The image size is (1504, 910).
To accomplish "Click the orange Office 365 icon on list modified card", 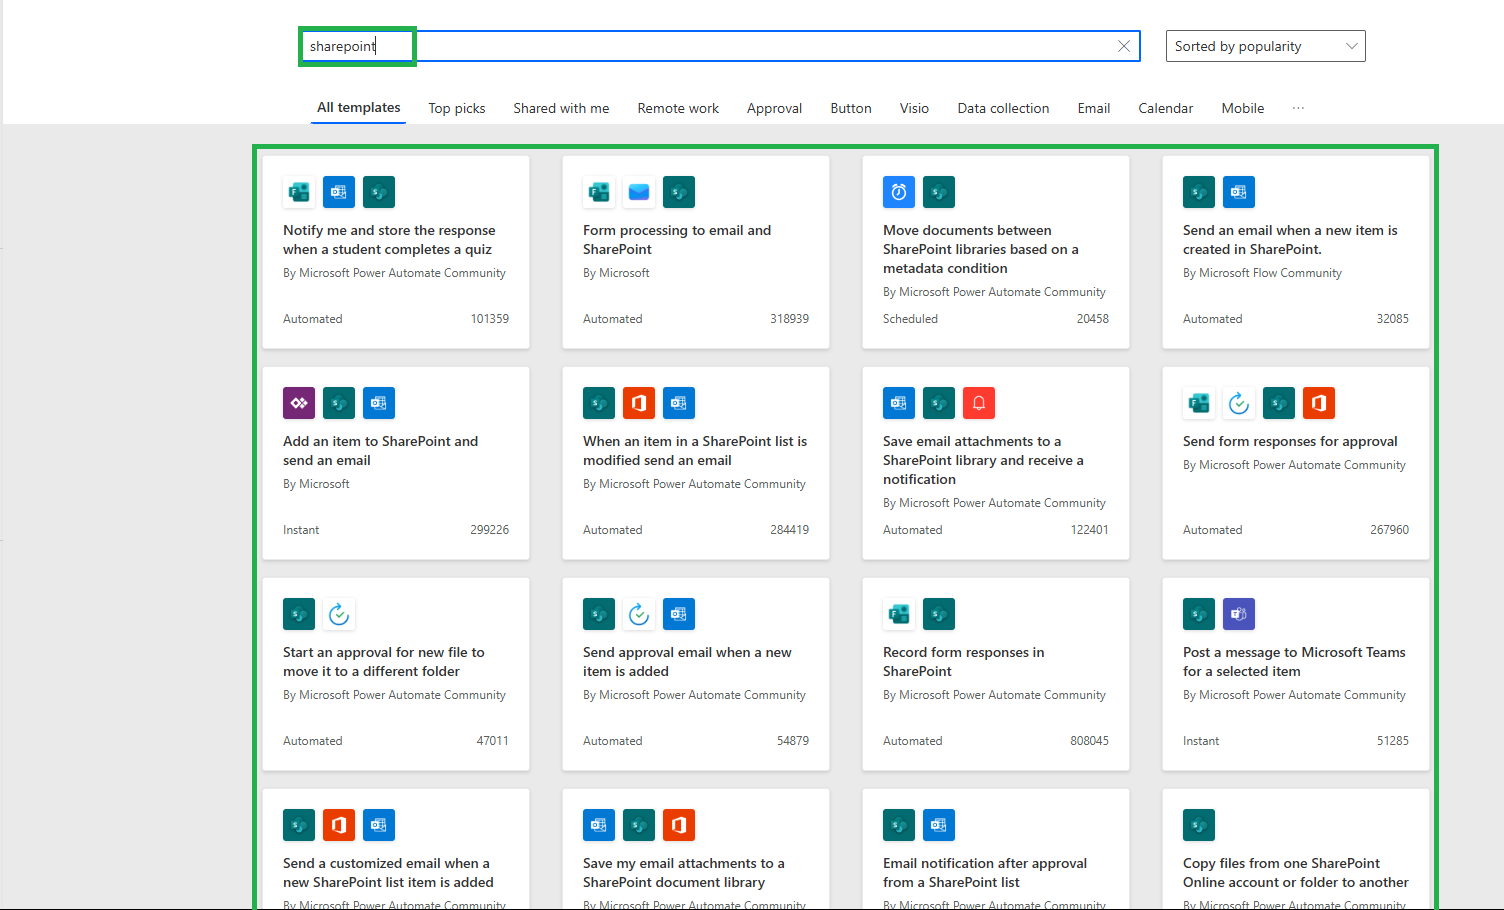I will pos(639,403).
